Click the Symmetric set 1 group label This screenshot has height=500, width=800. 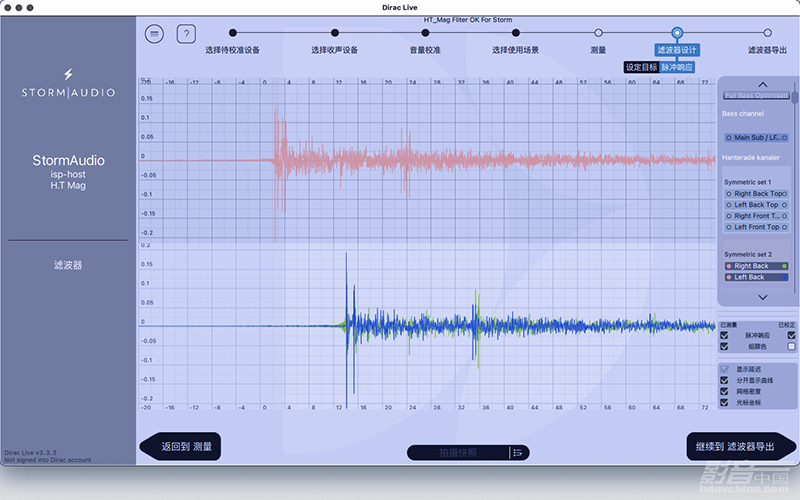[747, 182]
